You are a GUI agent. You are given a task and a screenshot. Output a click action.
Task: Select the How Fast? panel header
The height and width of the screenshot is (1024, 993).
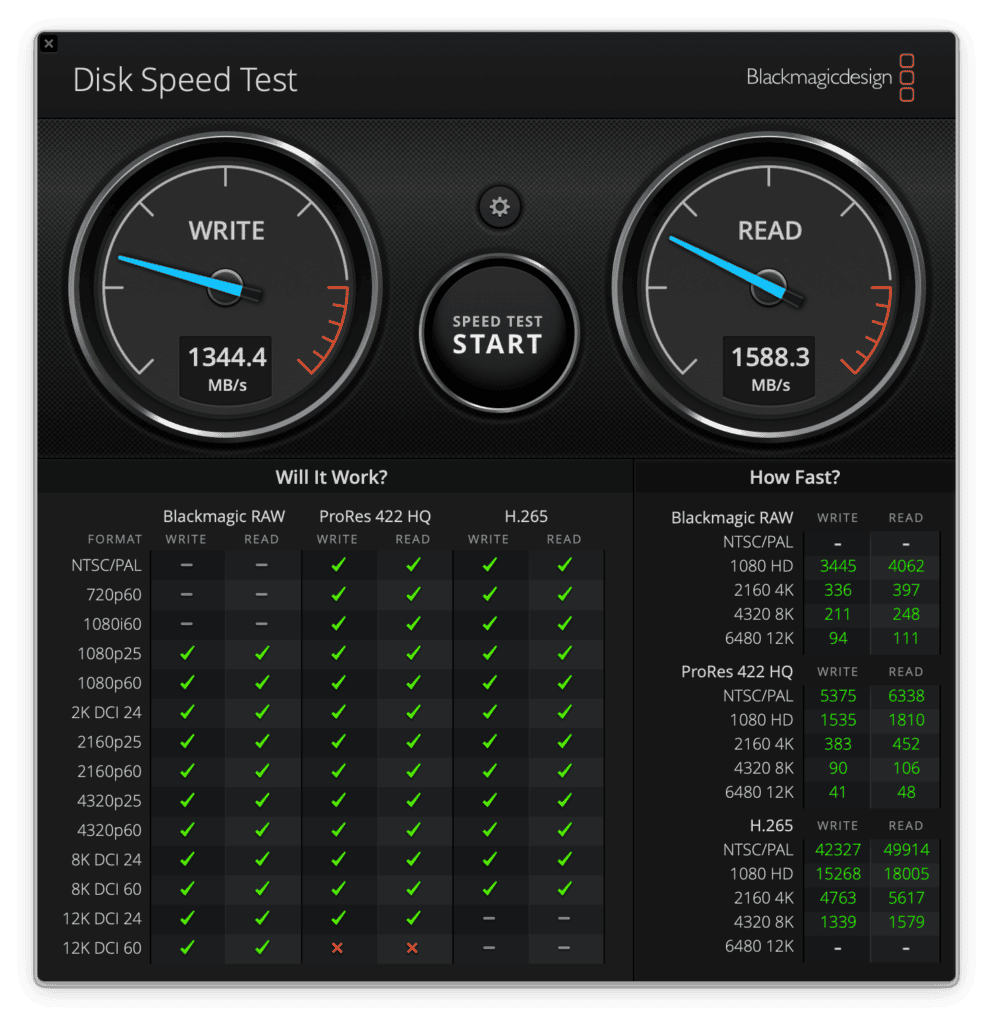tap(795, 477)
